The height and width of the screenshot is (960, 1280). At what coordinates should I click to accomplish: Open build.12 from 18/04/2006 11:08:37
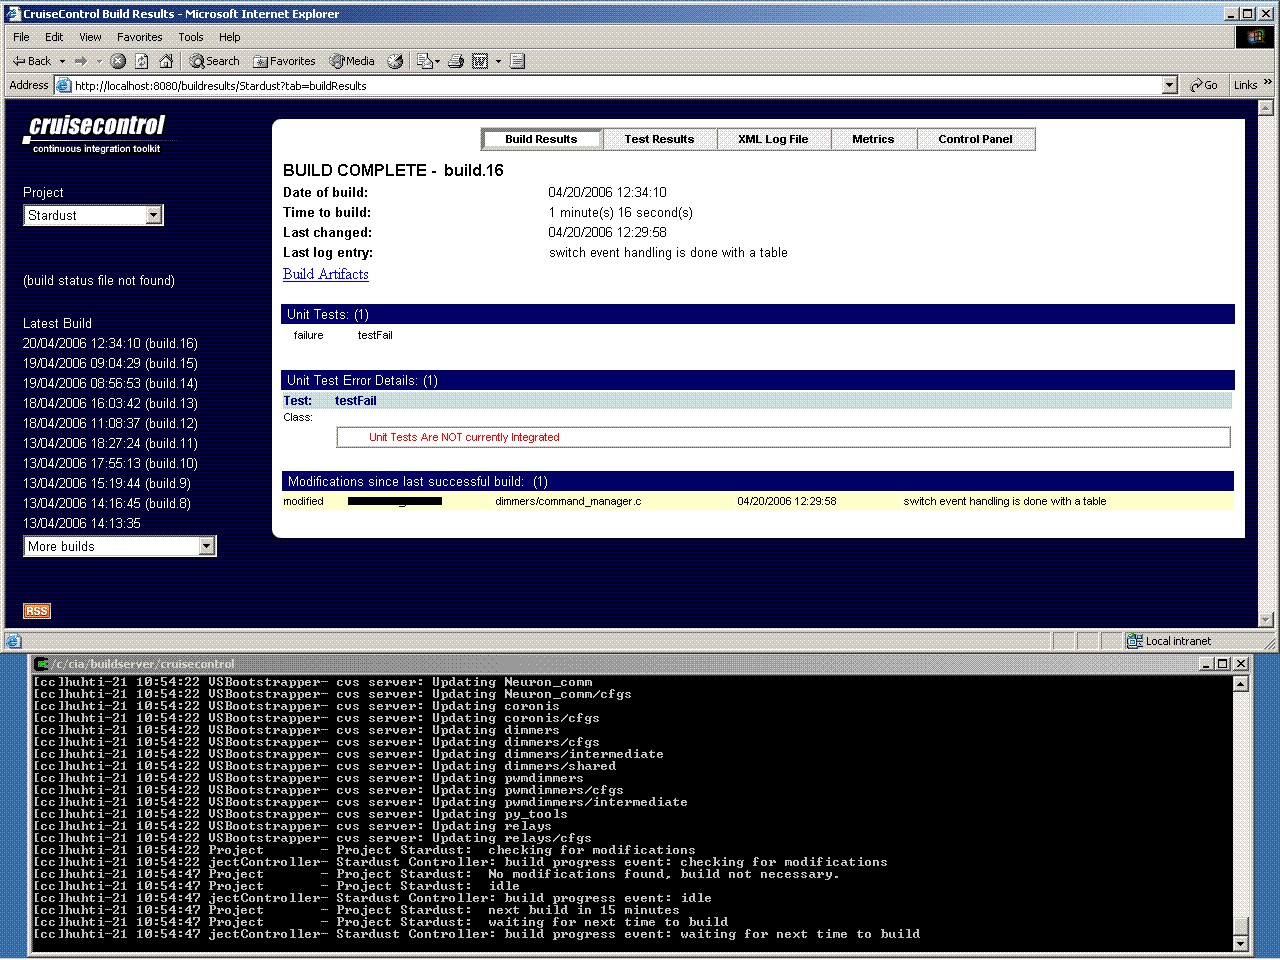click(x=110, y=423)
